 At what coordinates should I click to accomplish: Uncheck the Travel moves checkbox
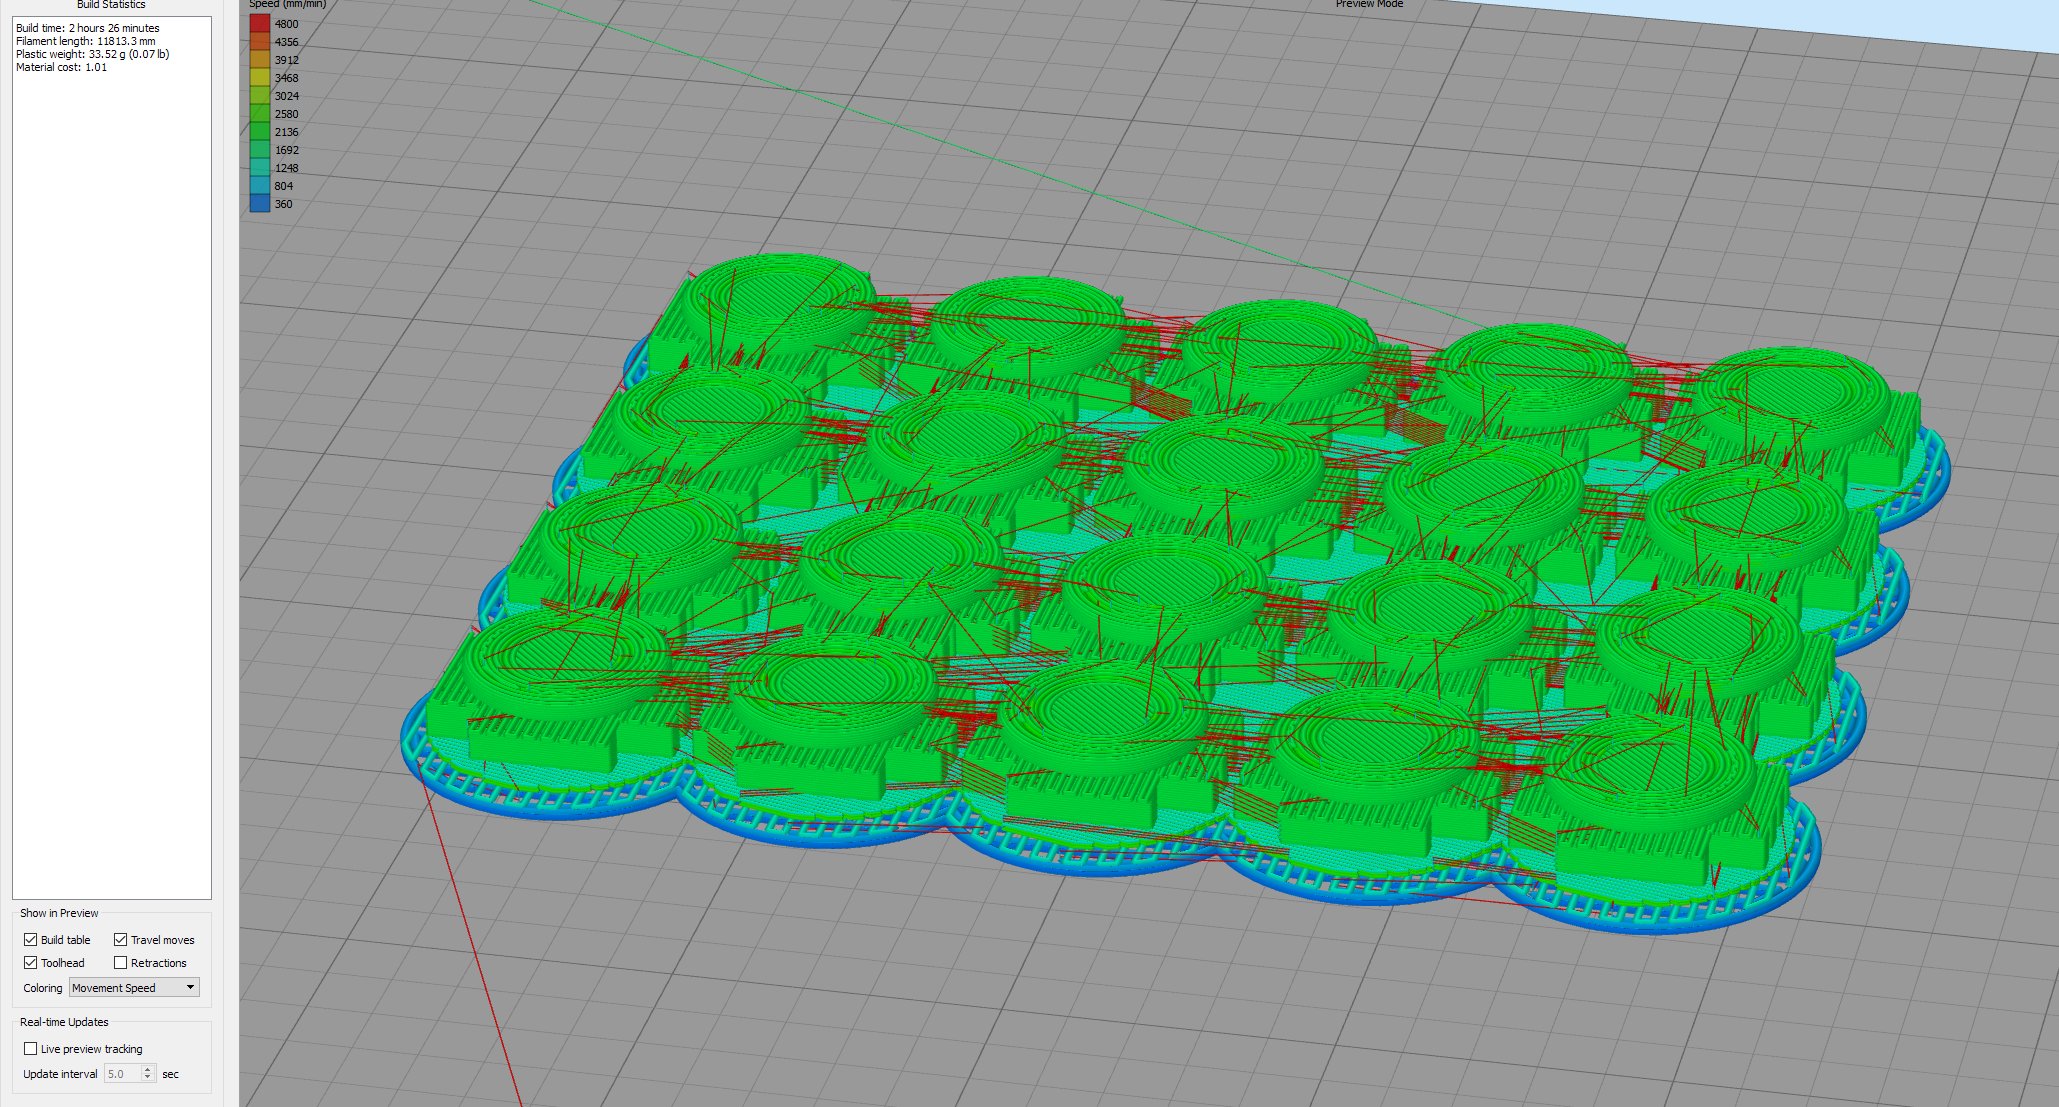coord(121,940)
